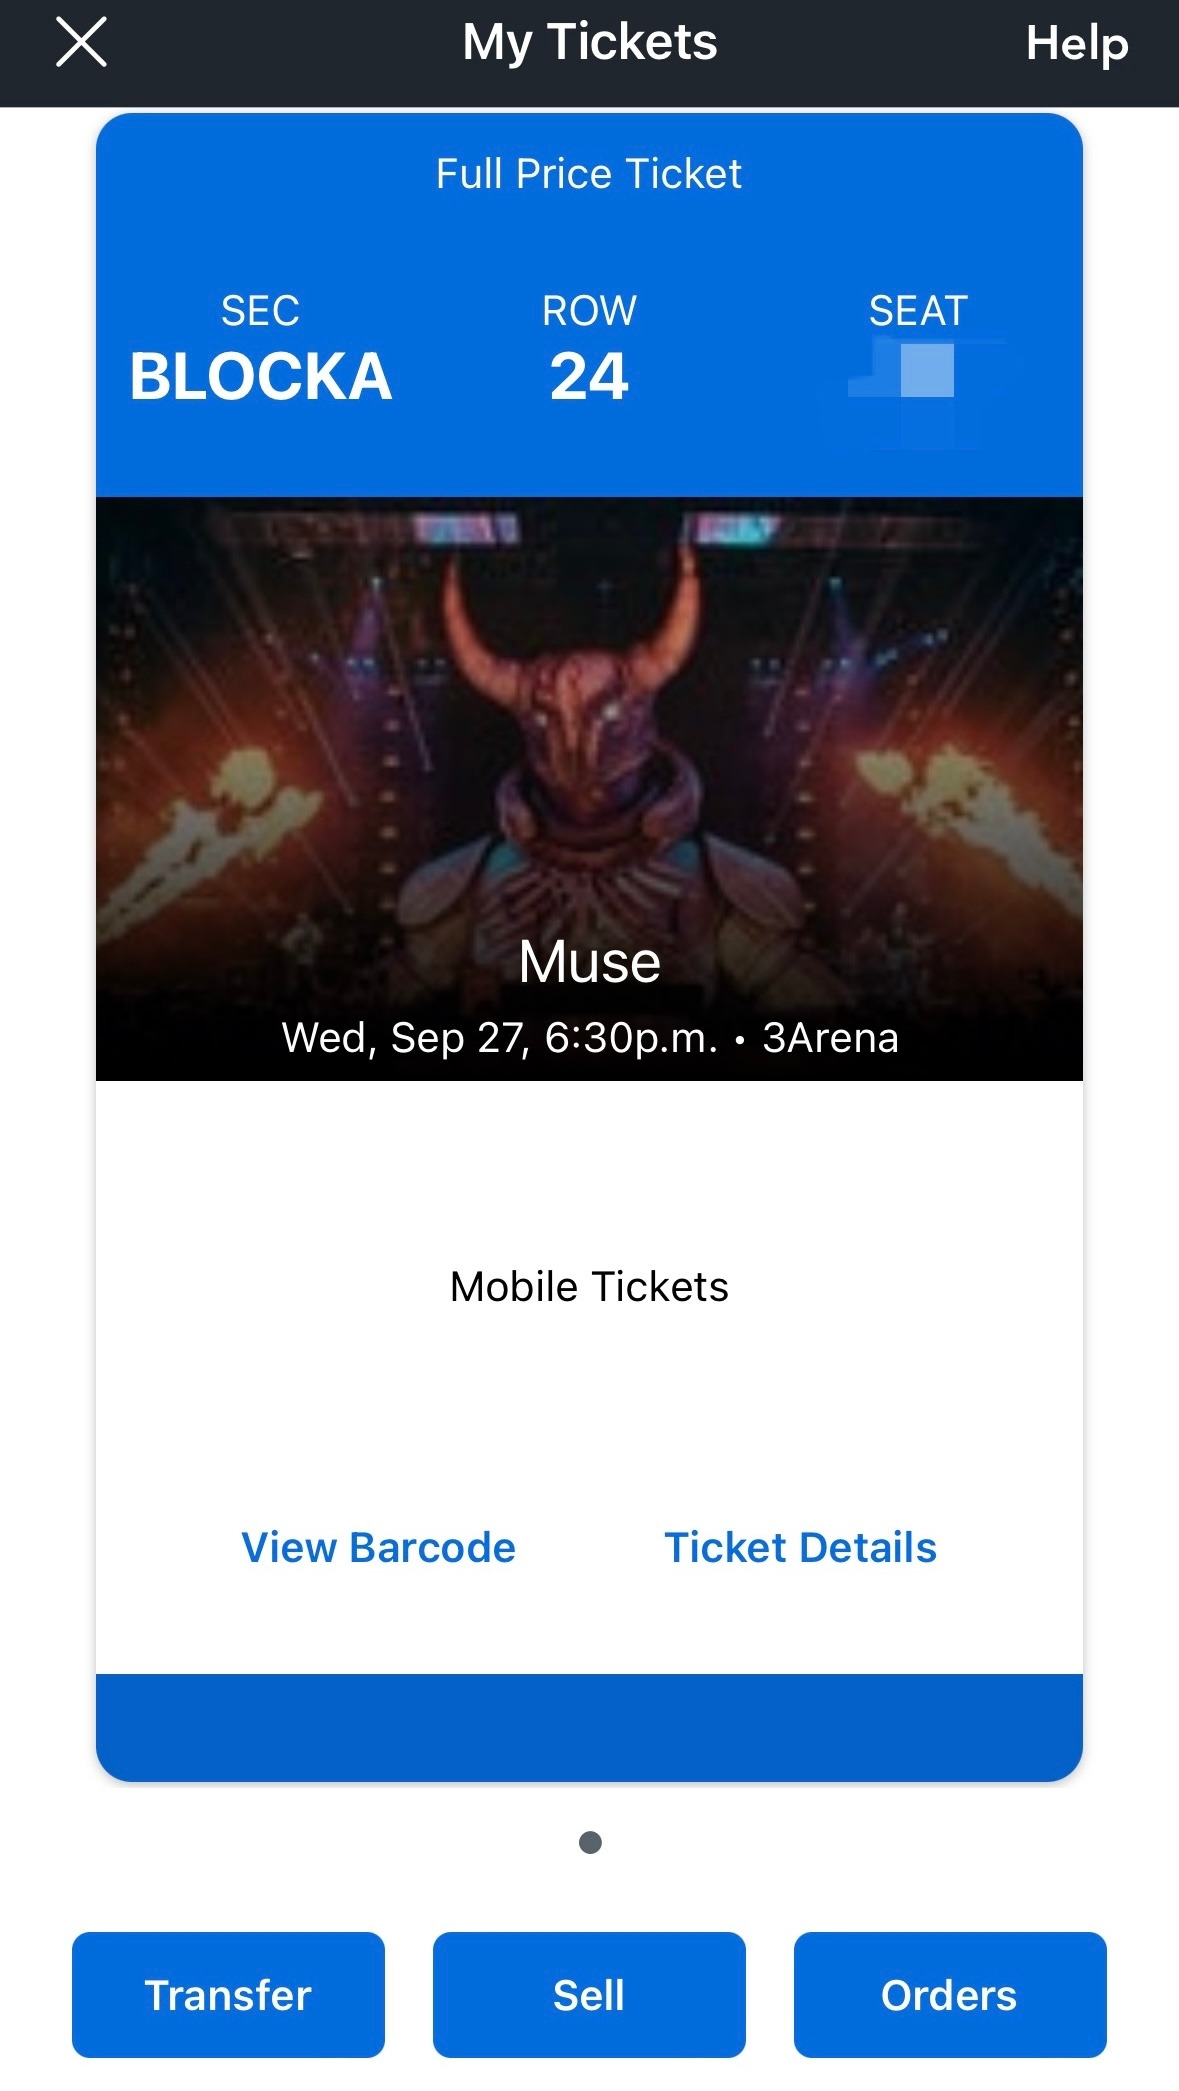
Task: Tap the row number 24
Action: pyautogui.click(x=589, y=377)
